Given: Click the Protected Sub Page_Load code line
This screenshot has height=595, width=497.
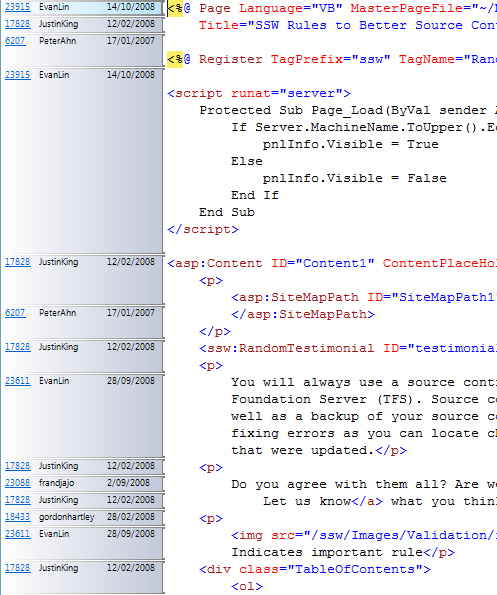Looking at the screenshot, I should 348,110.
